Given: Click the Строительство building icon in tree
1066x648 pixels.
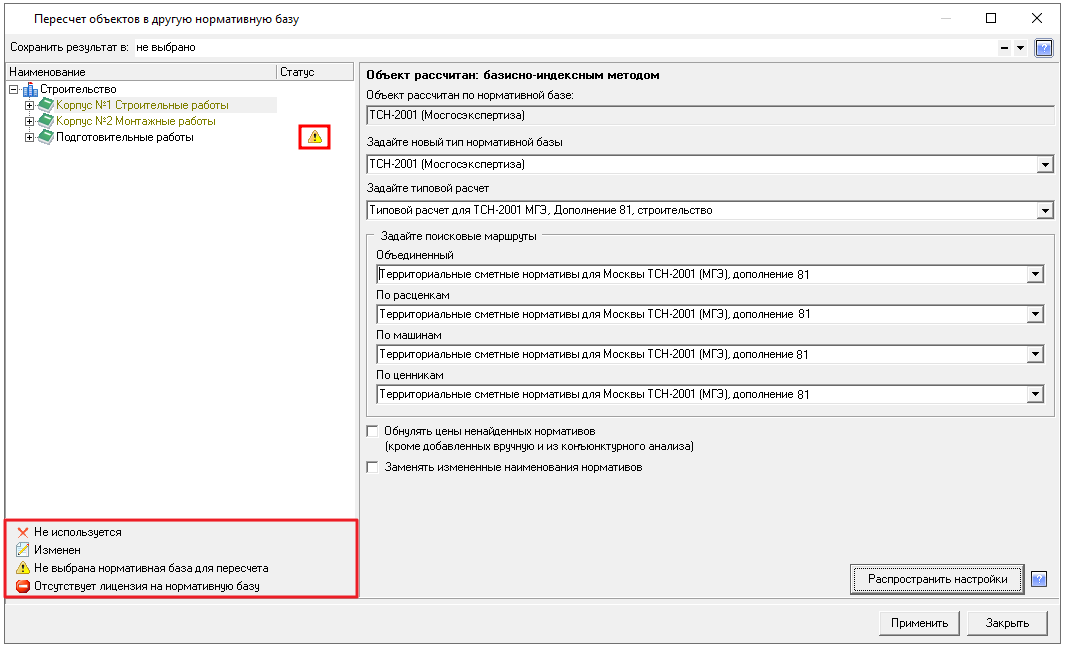Looking at the screenshot, I should [30, 90].
